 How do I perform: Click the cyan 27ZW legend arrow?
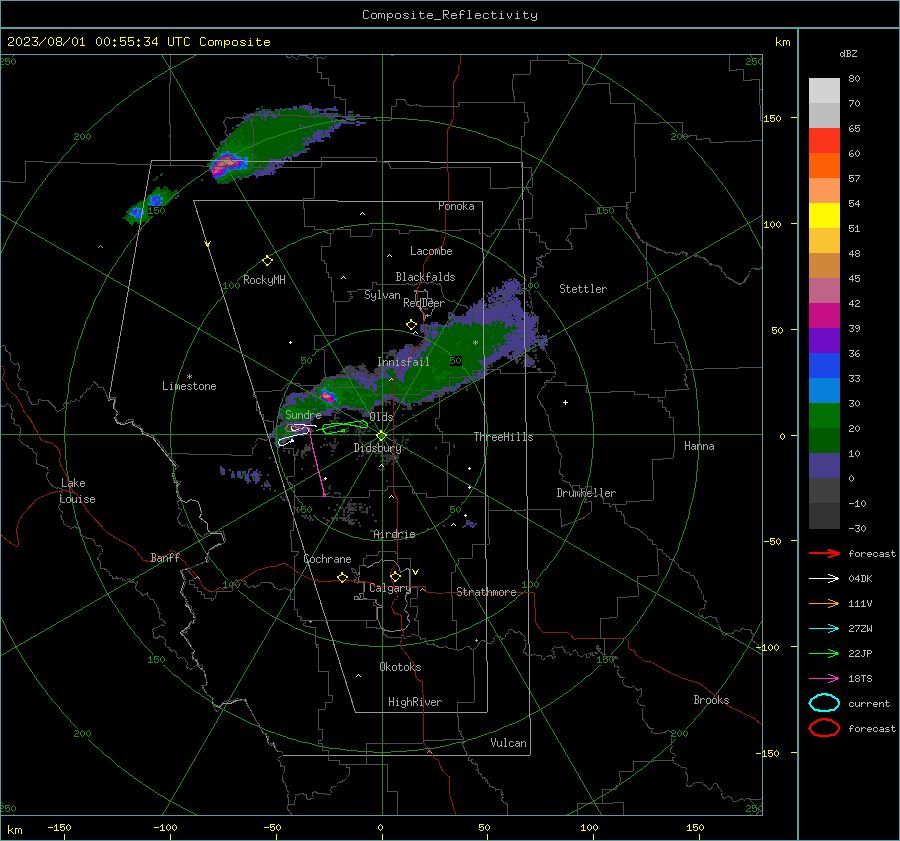tap(824, 628)
